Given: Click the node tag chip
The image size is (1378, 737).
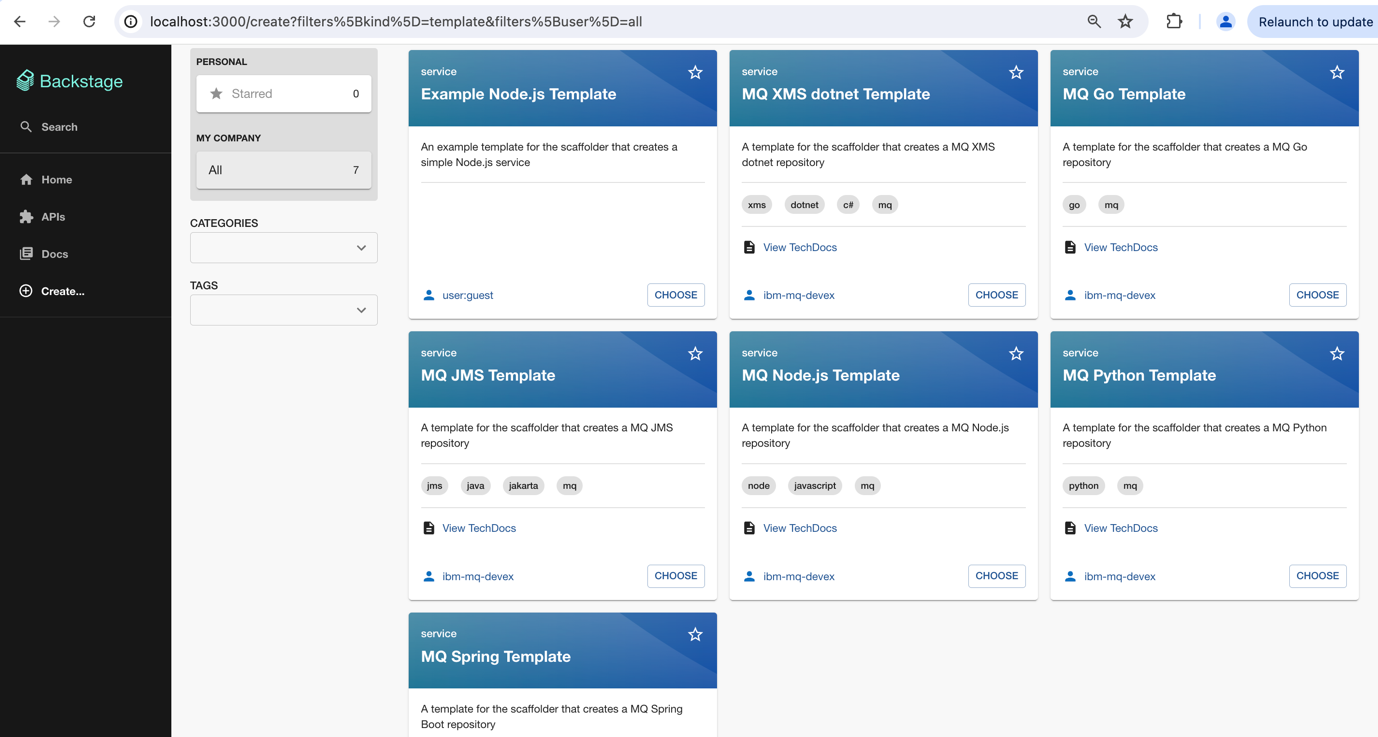Looking at the screenshot, I should [x=759, y=486].
